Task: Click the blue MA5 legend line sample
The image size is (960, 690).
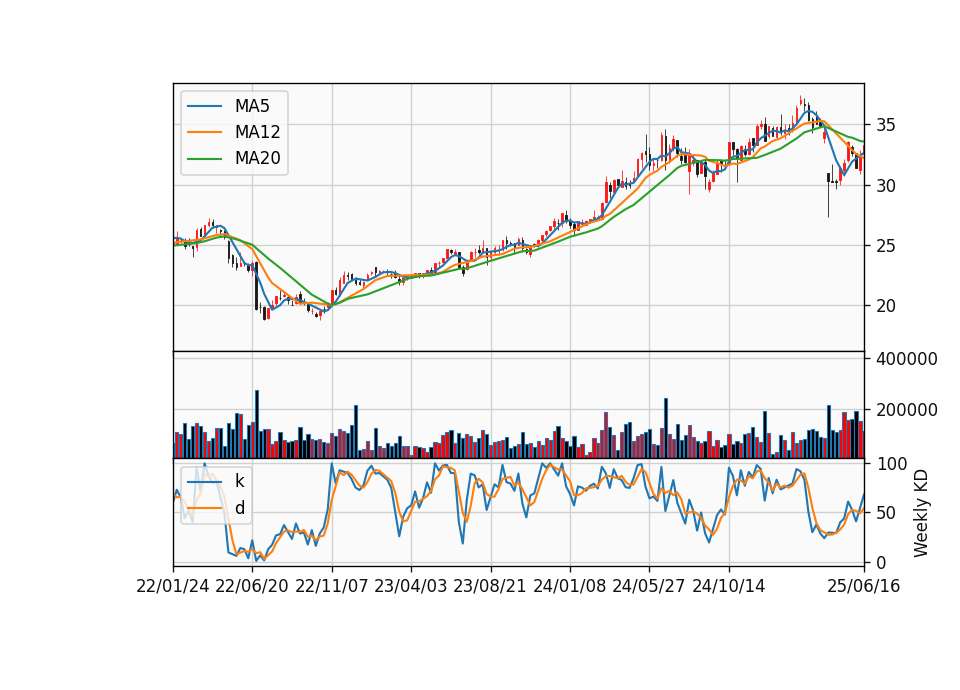Action: click(x=204, y=106)
